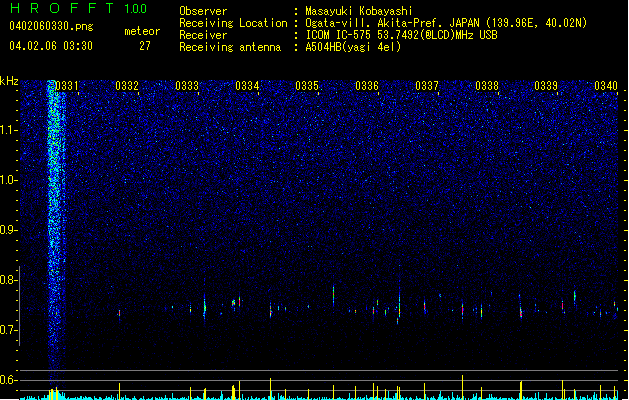The width and height of the screenshot is (629, 400).
Task: Click the meteor count label
Action: pos(142,31)
